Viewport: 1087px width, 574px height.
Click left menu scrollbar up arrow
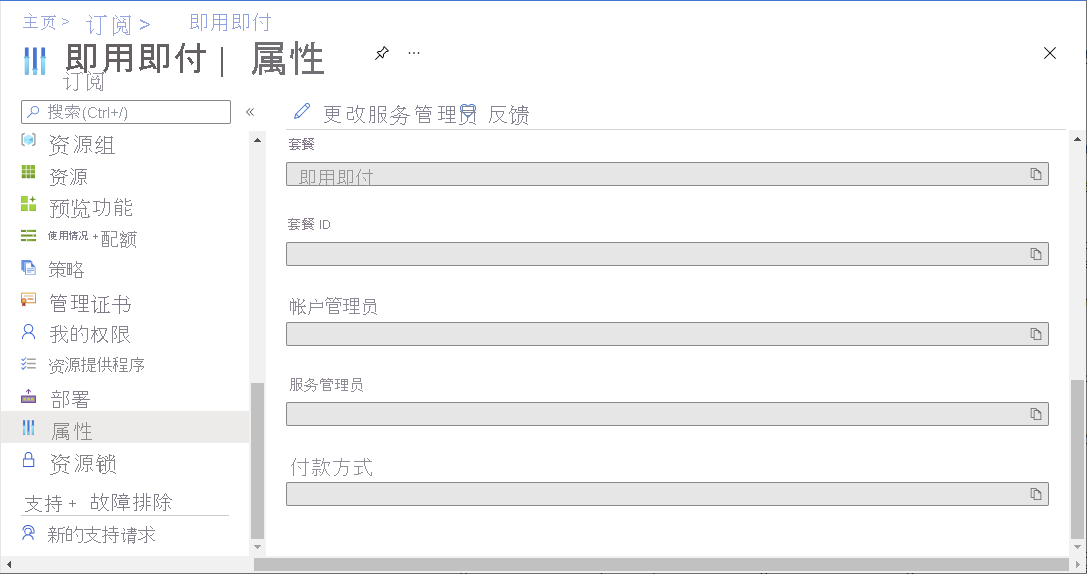257,140
